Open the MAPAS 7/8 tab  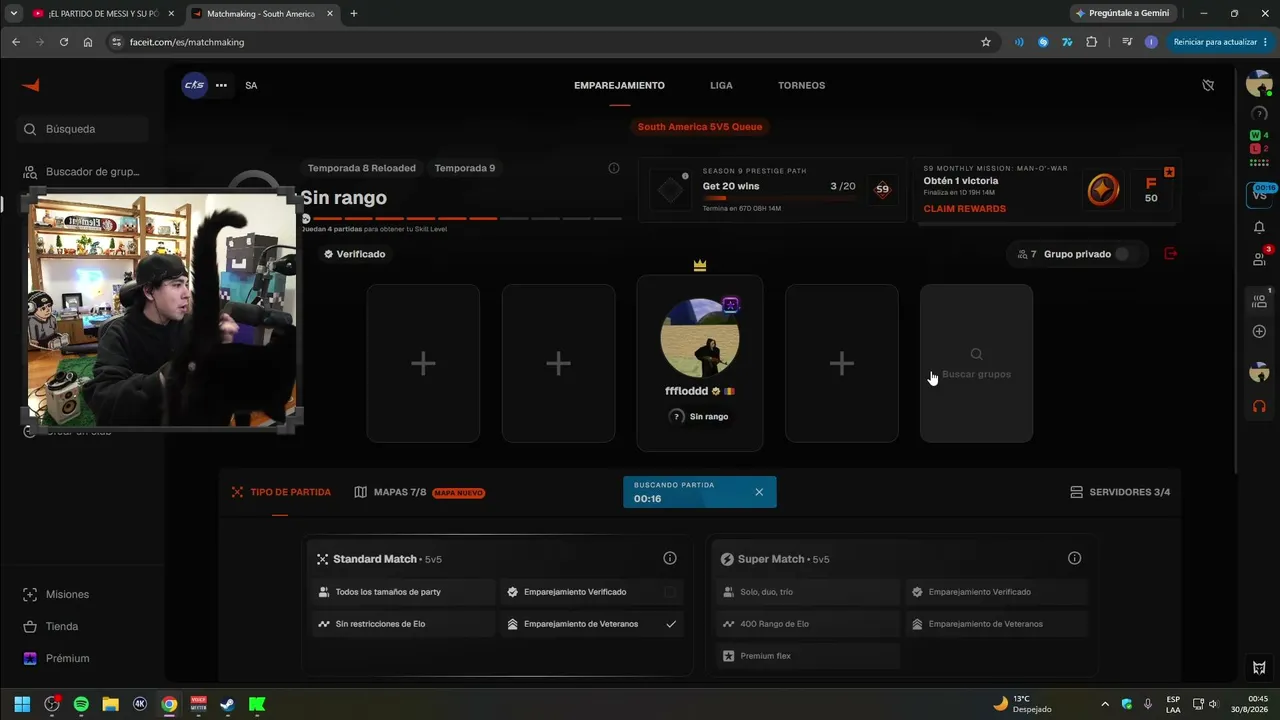(420, 492)
